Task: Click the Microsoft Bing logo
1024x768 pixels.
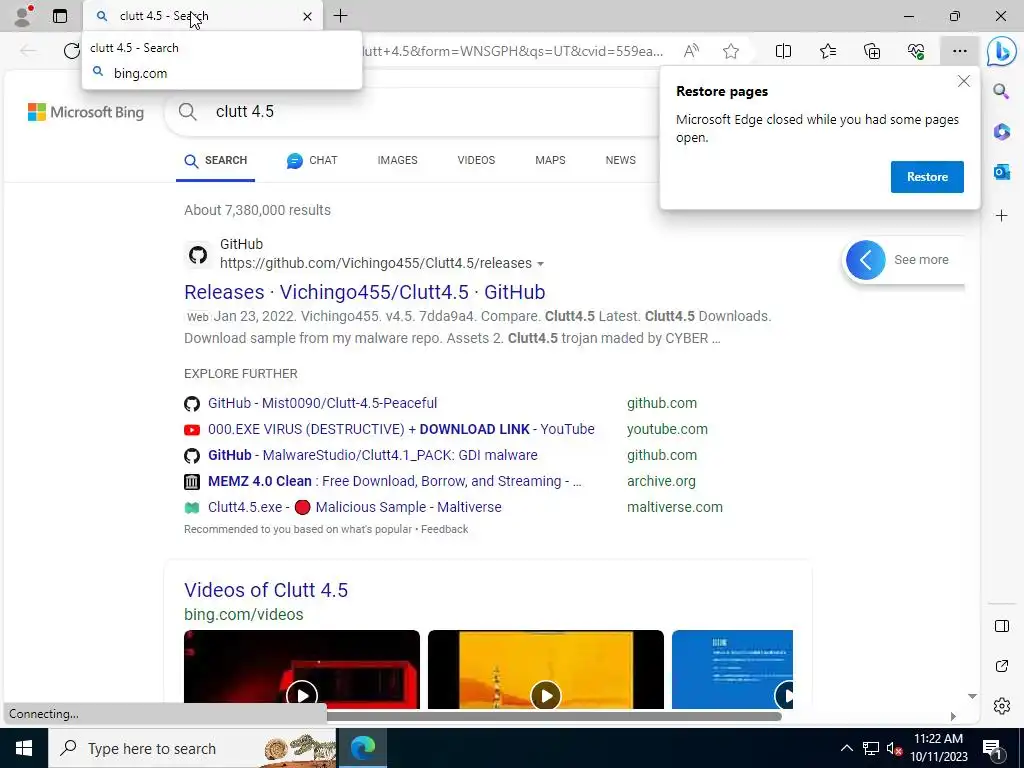Action: [86, 112]
